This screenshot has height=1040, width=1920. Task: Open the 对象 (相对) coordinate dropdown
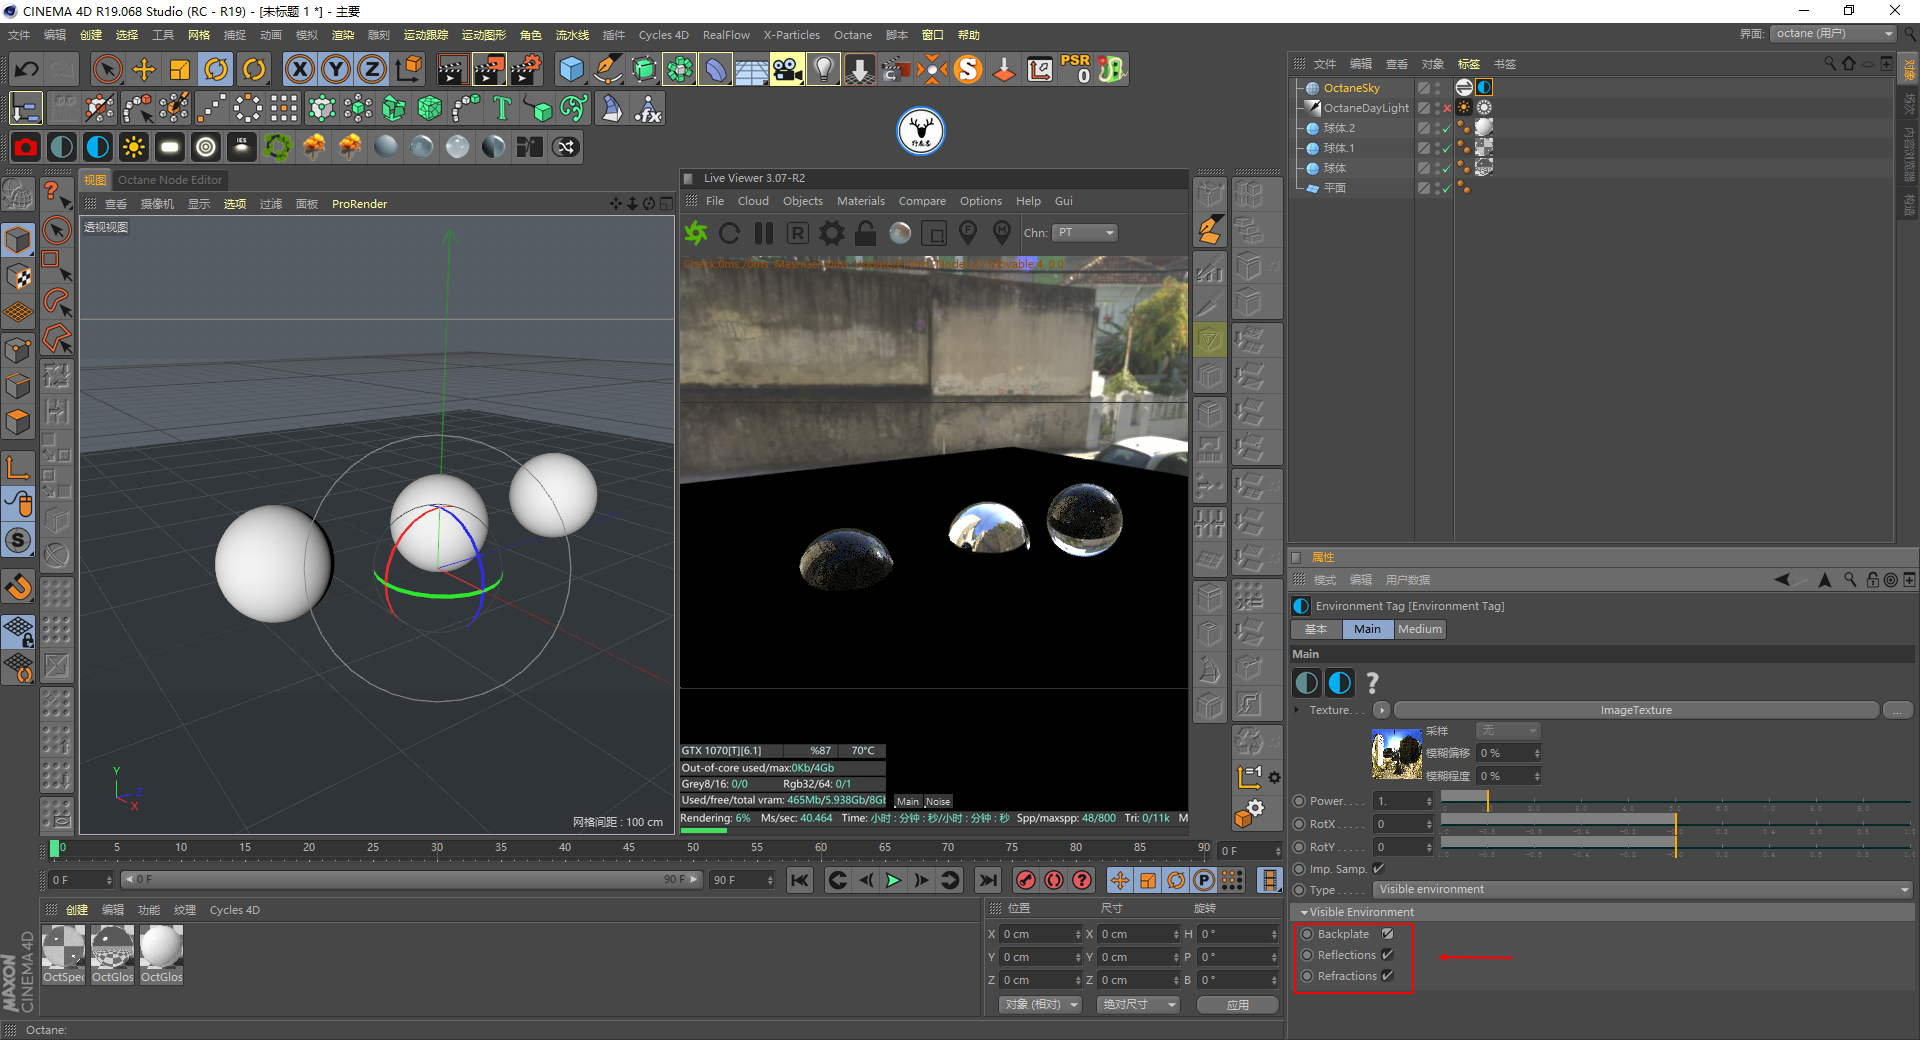[x=1040, y=1004]
